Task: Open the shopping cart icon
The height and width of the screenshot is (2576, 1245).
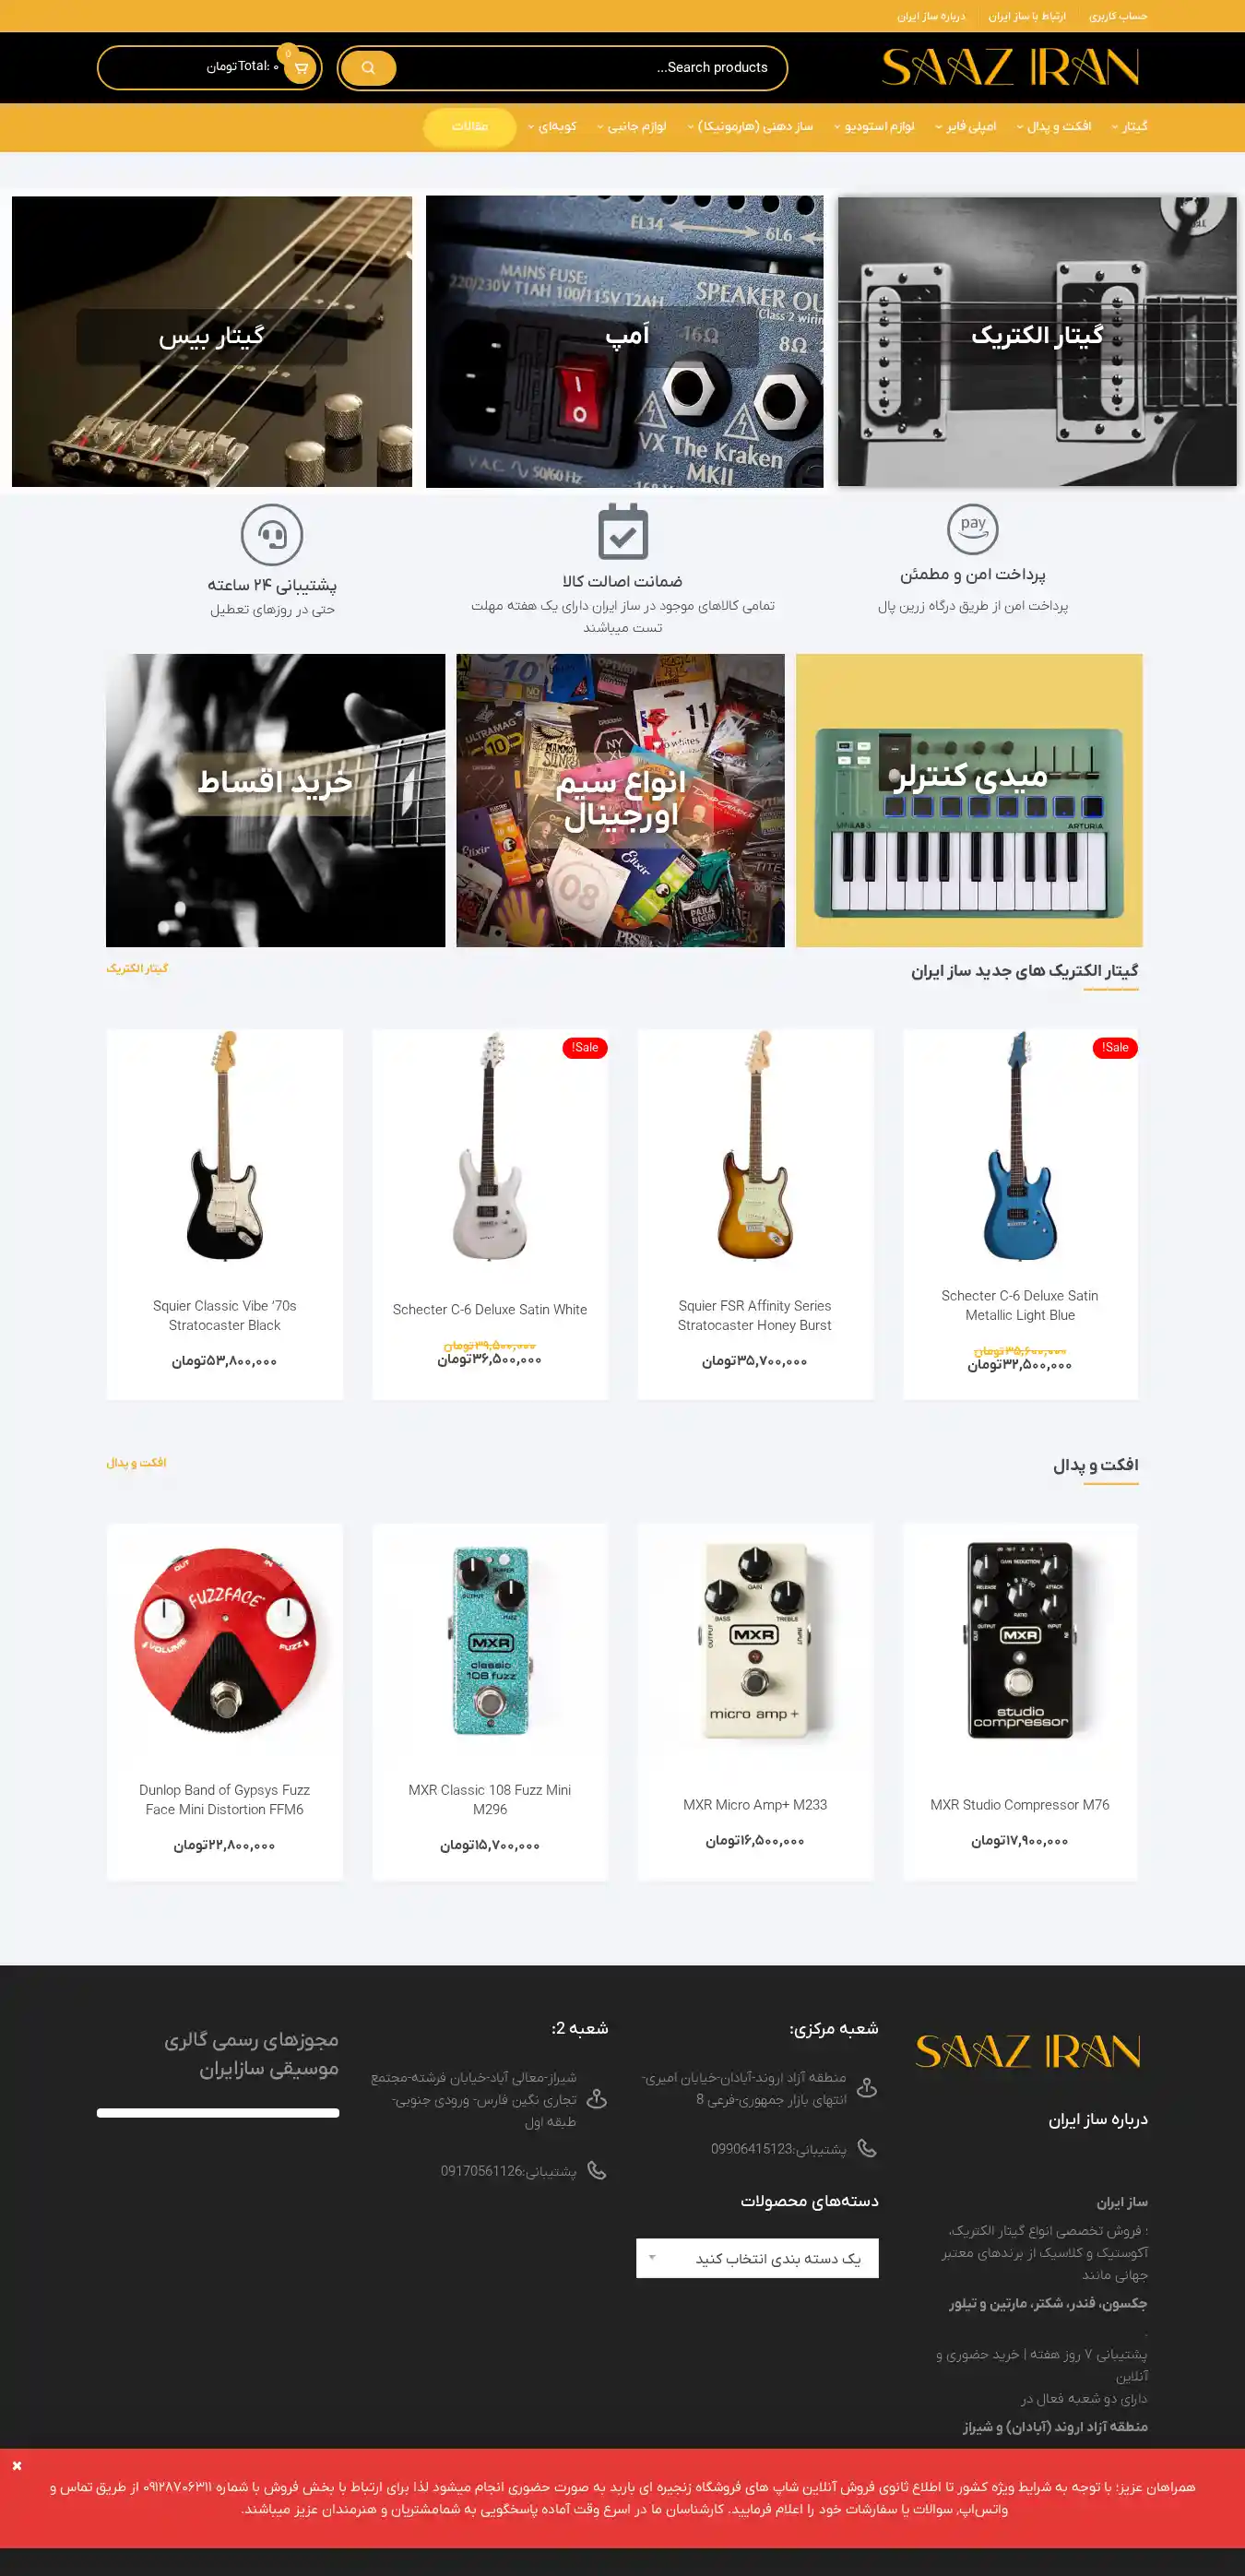Action: 300,68
